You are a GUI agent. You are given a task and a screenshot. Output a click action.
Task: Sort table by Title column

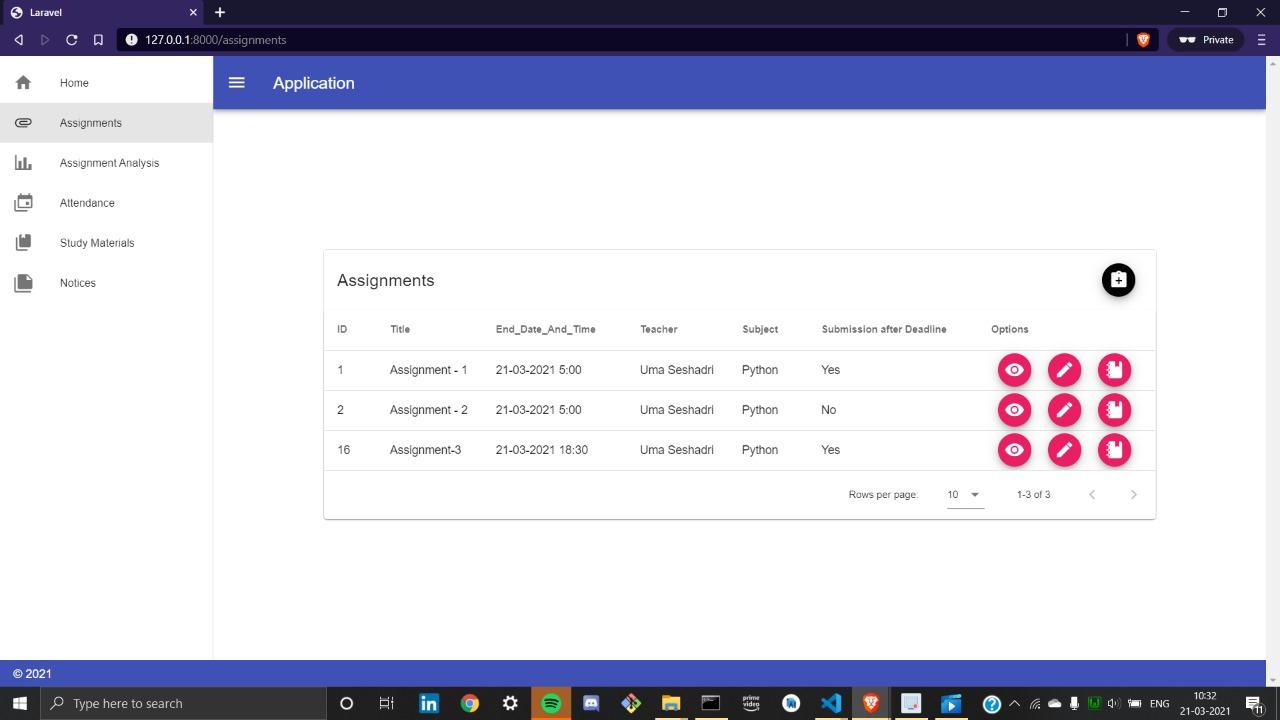[x=400, y=329]
